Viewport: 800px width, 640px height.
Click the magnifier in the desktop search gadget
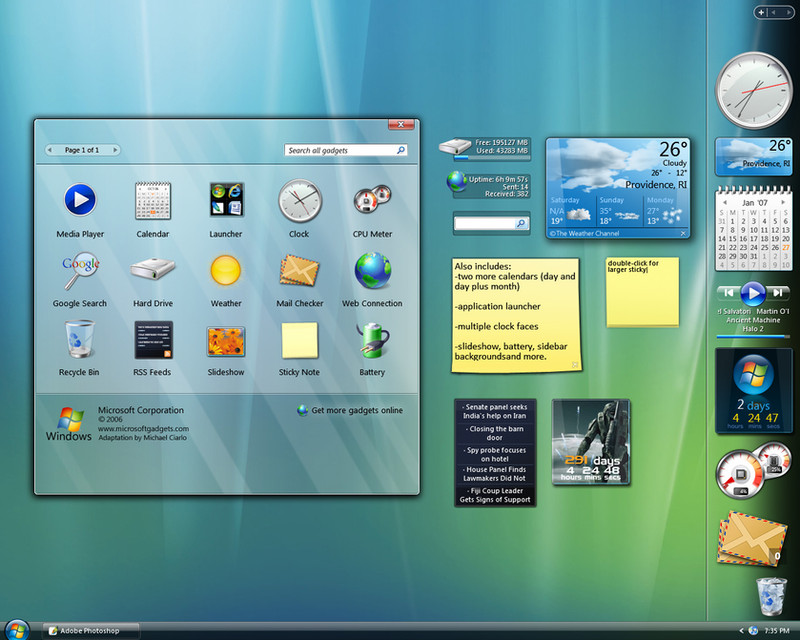[521, 224]
